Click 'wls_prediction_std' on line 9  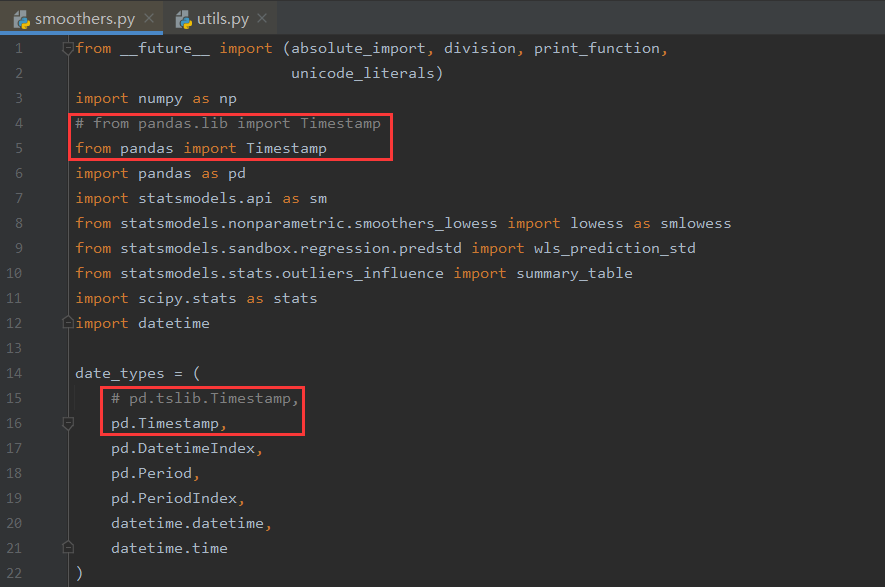pos(615,248)
